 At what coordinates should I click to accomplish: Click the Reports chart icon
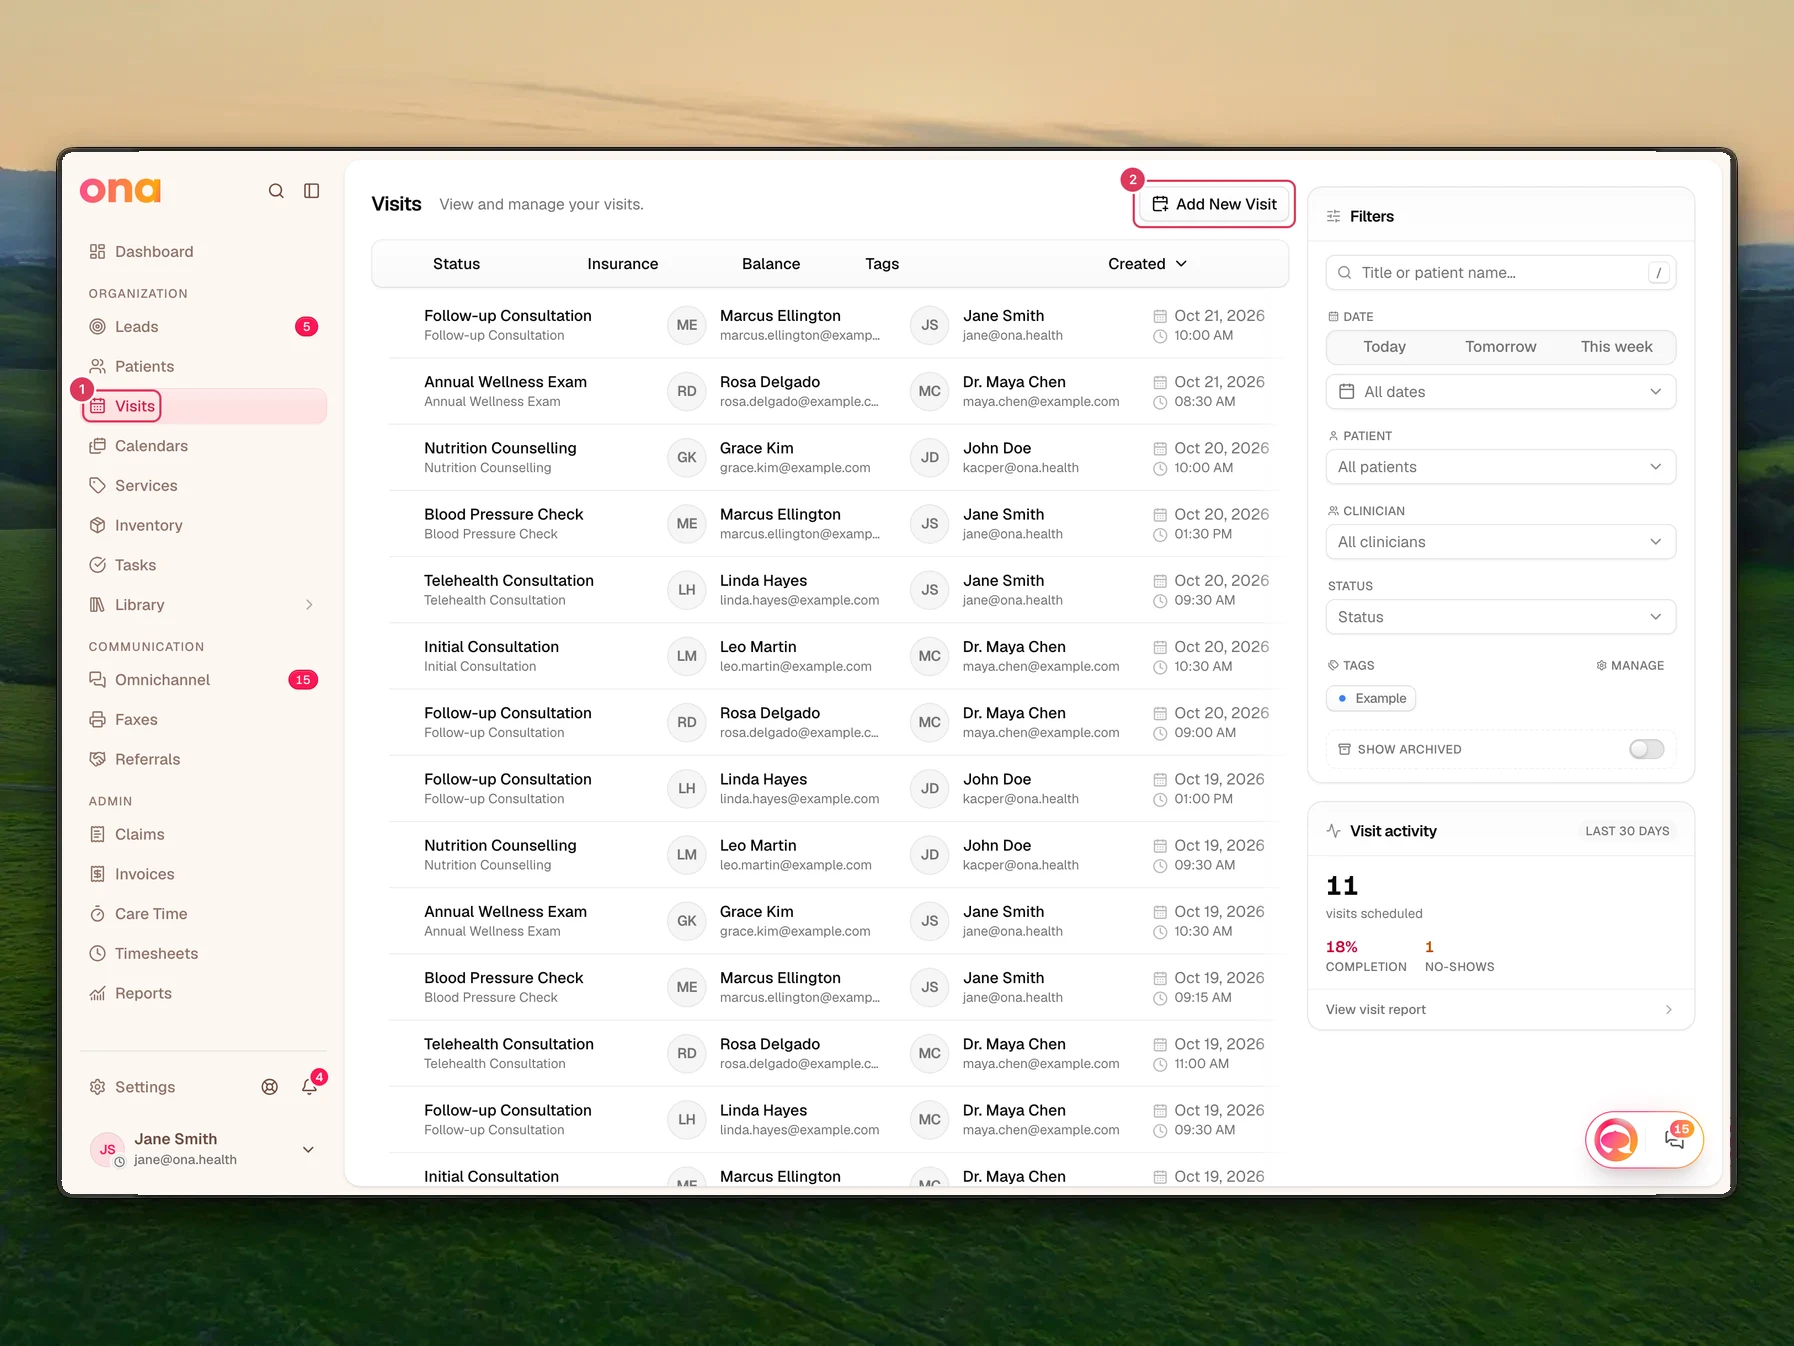pyautogui.click(x=97, y=994)
